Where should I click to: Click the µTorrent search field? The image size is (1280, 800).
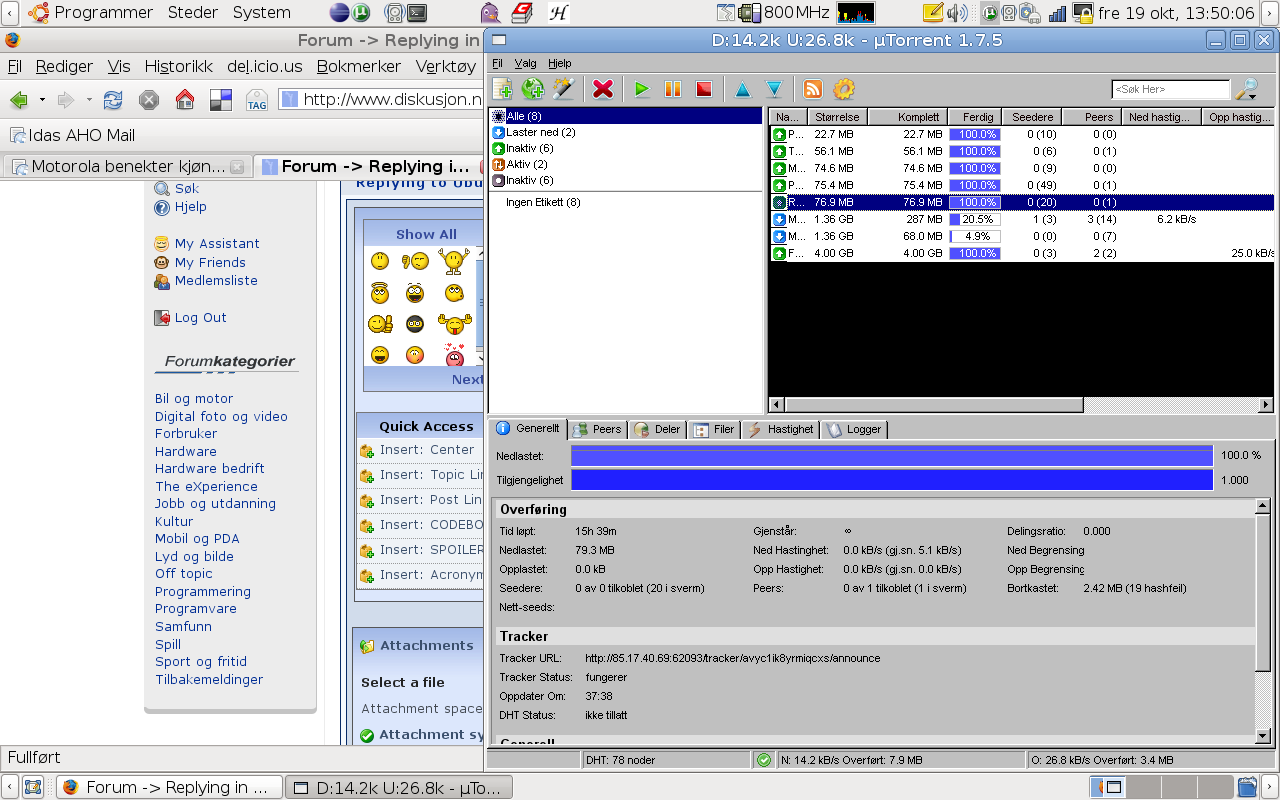[1170, 89]
